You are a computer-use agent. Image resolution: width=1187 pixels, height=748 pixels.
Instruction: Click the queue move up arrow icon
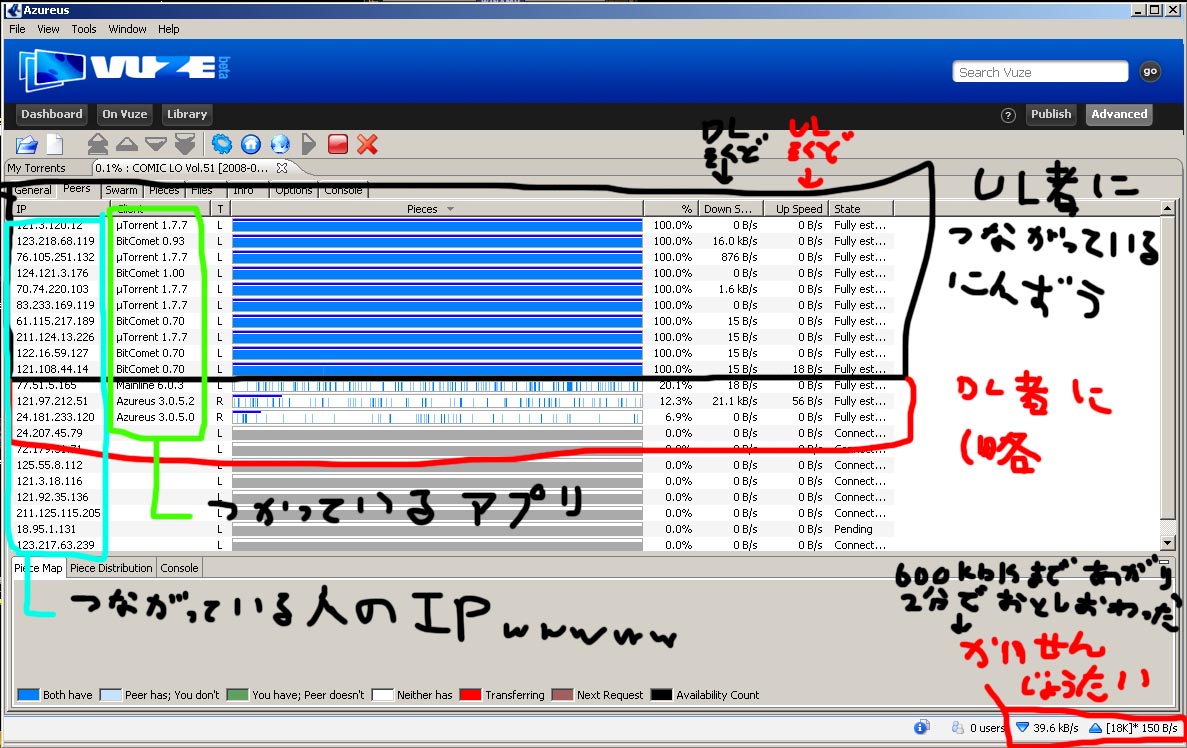point(126,144)
